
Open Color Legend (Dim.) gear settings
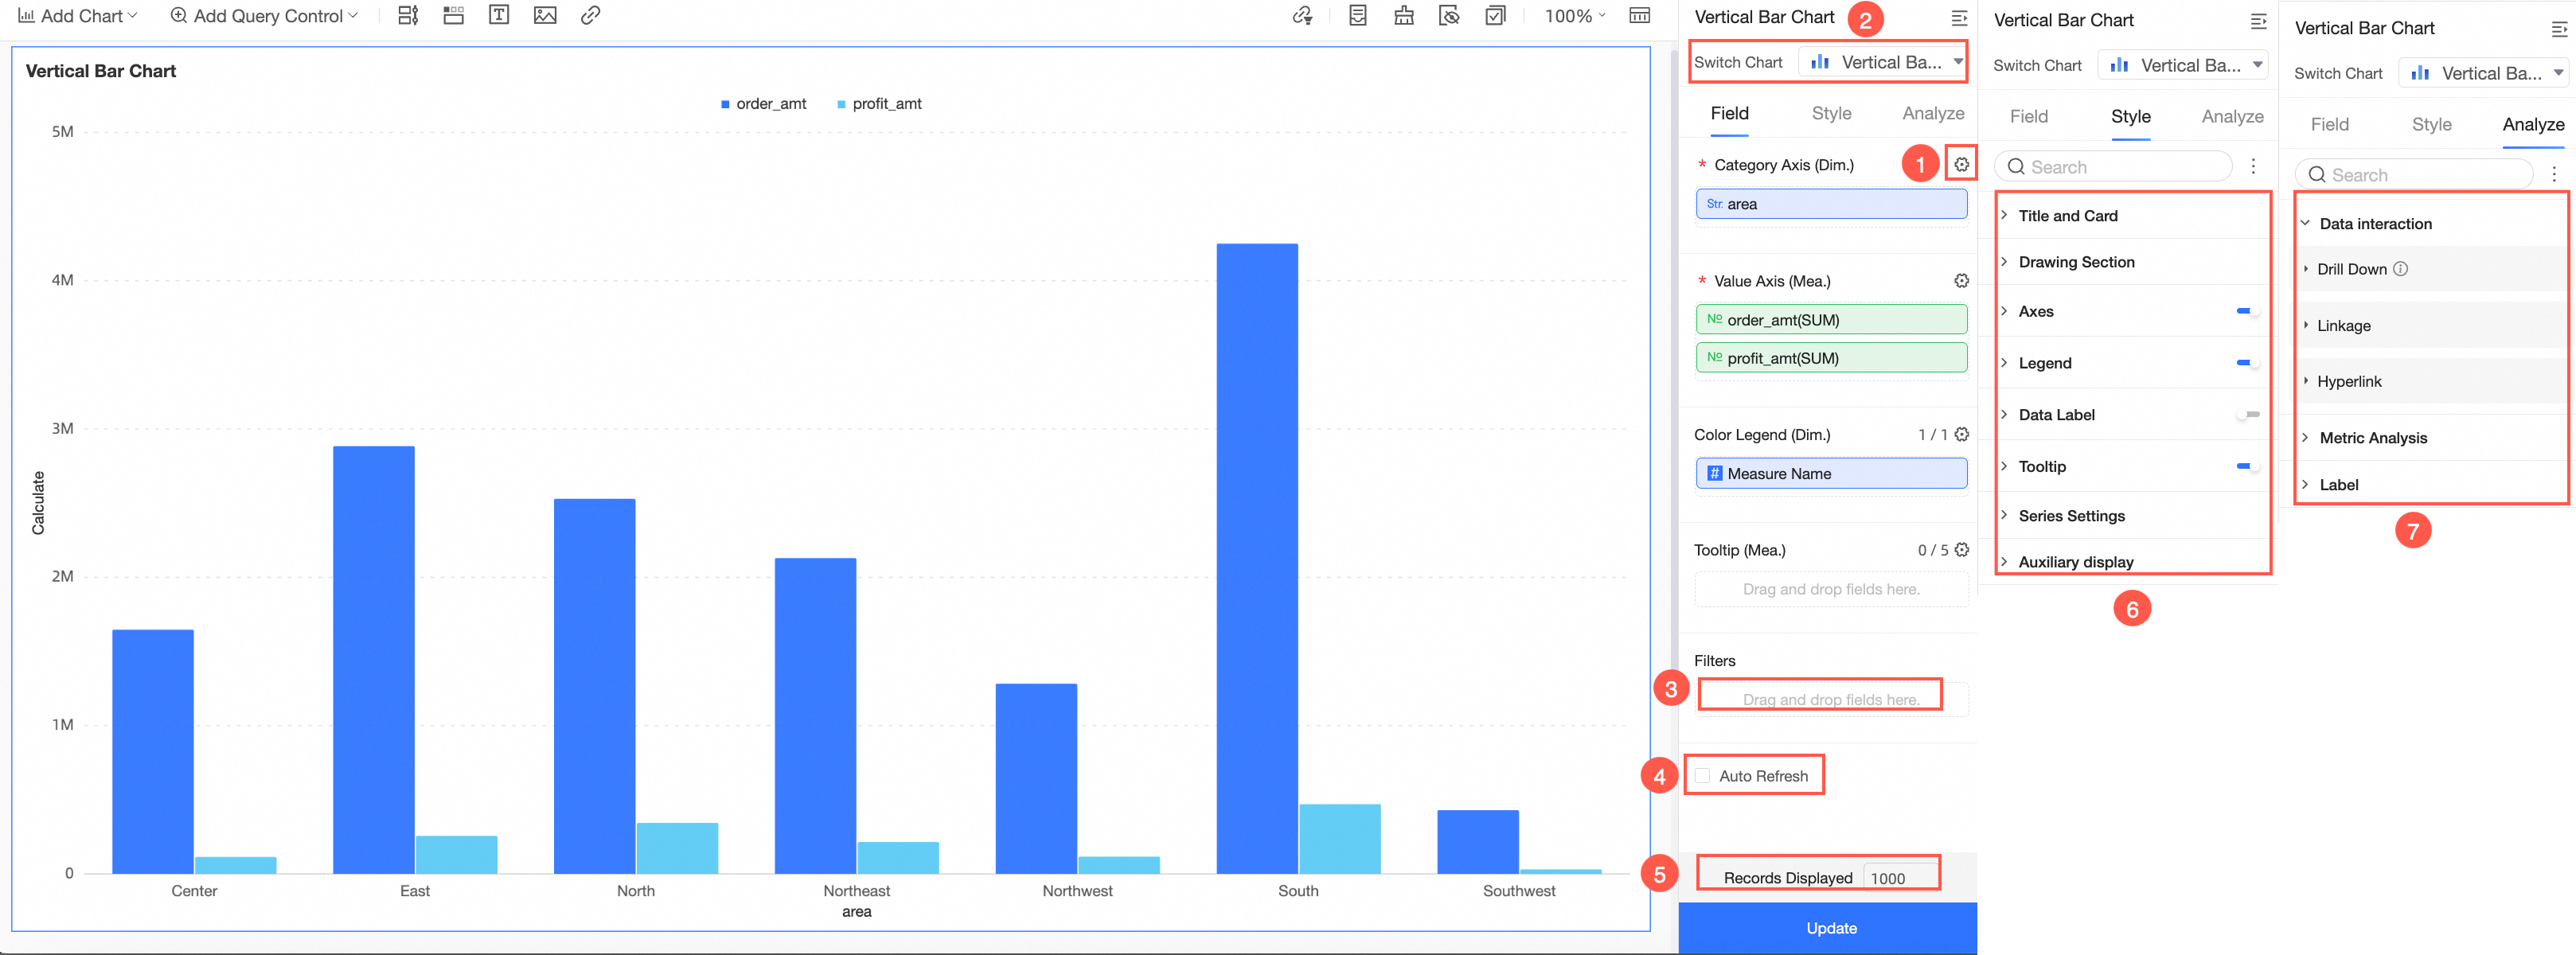click(1961, 434)
